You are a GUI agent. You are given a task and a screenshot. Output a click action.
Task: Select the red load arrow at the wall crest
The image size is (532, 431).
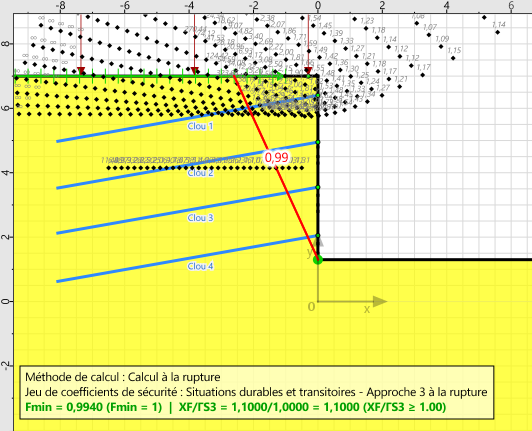coord(308,44)
